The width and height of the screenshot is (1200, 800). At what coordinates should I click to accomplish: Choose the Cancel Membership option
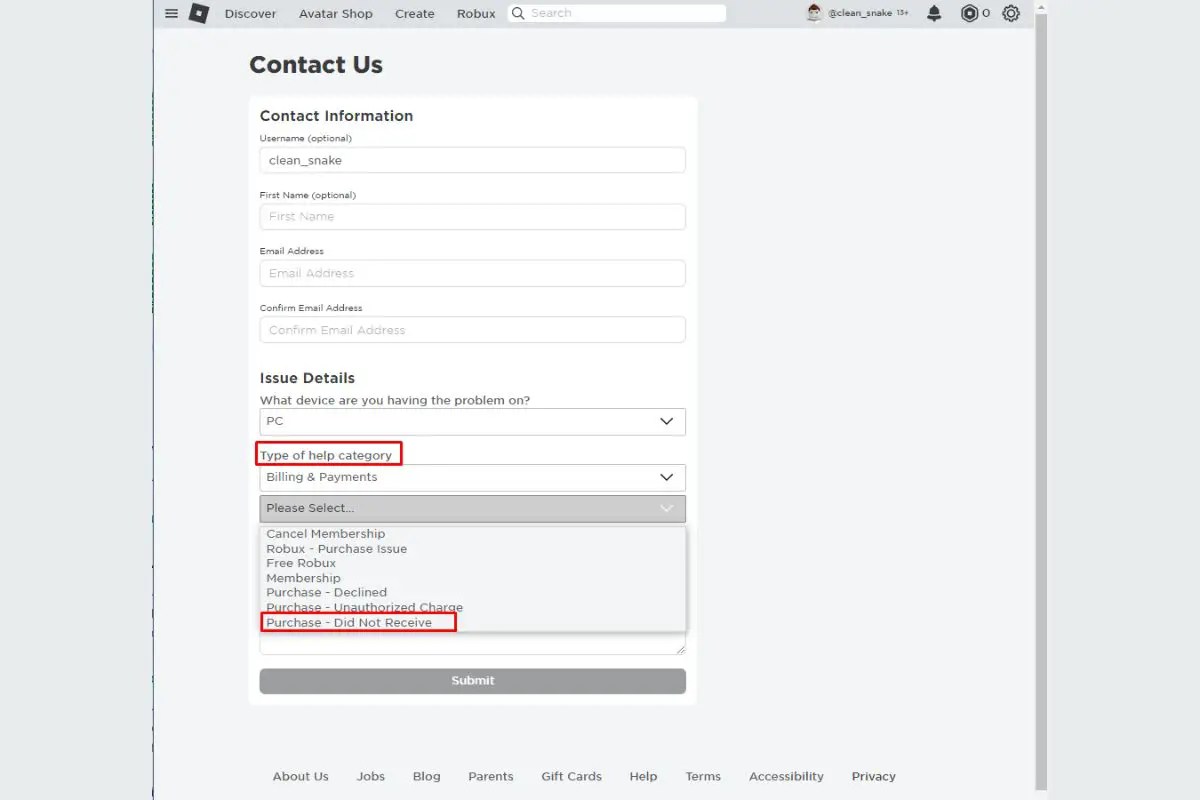[325, 534]
